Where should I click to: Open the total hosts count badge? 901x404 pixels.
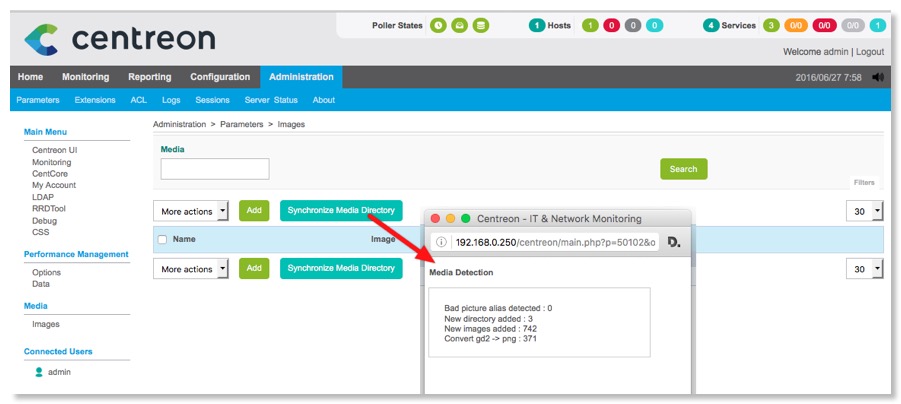[537, 25]
